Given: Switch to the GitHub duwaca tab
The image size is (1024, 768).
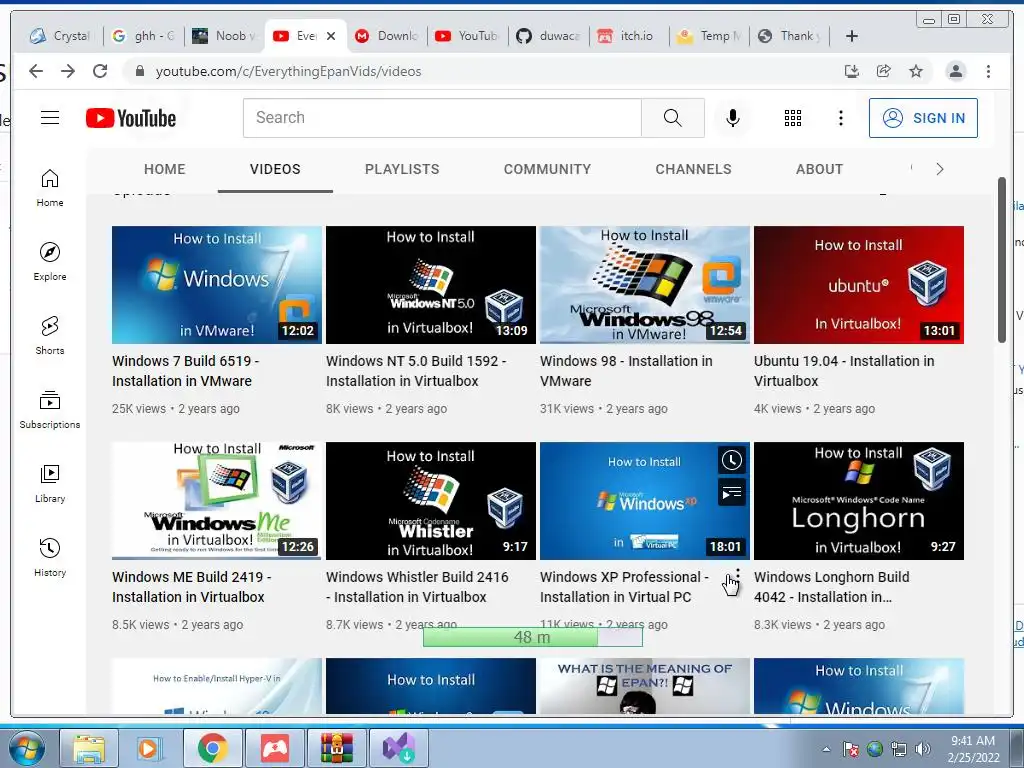Looking at the screenshot, I should (548, 36).
